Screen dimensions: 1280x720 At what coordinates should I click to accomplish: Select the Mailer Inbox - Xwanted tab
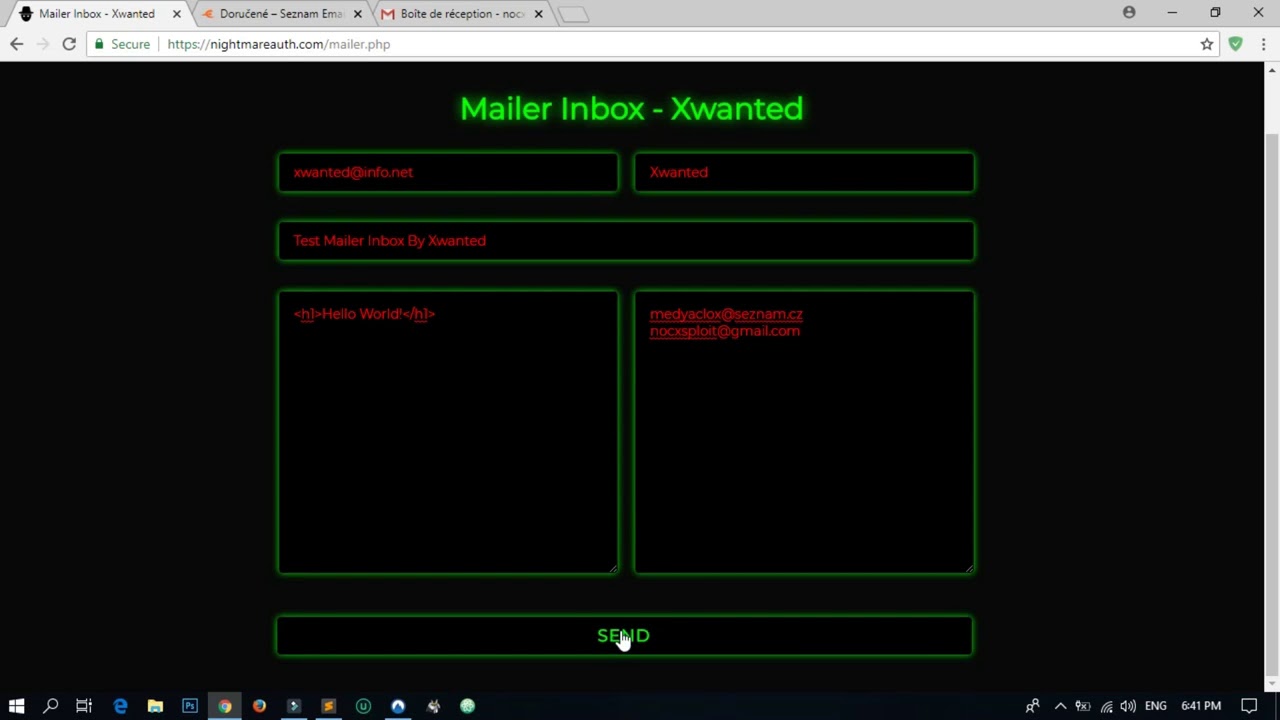[97, 14]
